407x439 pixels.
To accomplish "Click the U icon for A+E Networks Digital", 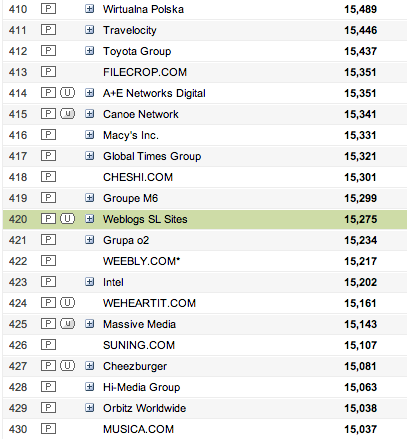I will point(67,93).
